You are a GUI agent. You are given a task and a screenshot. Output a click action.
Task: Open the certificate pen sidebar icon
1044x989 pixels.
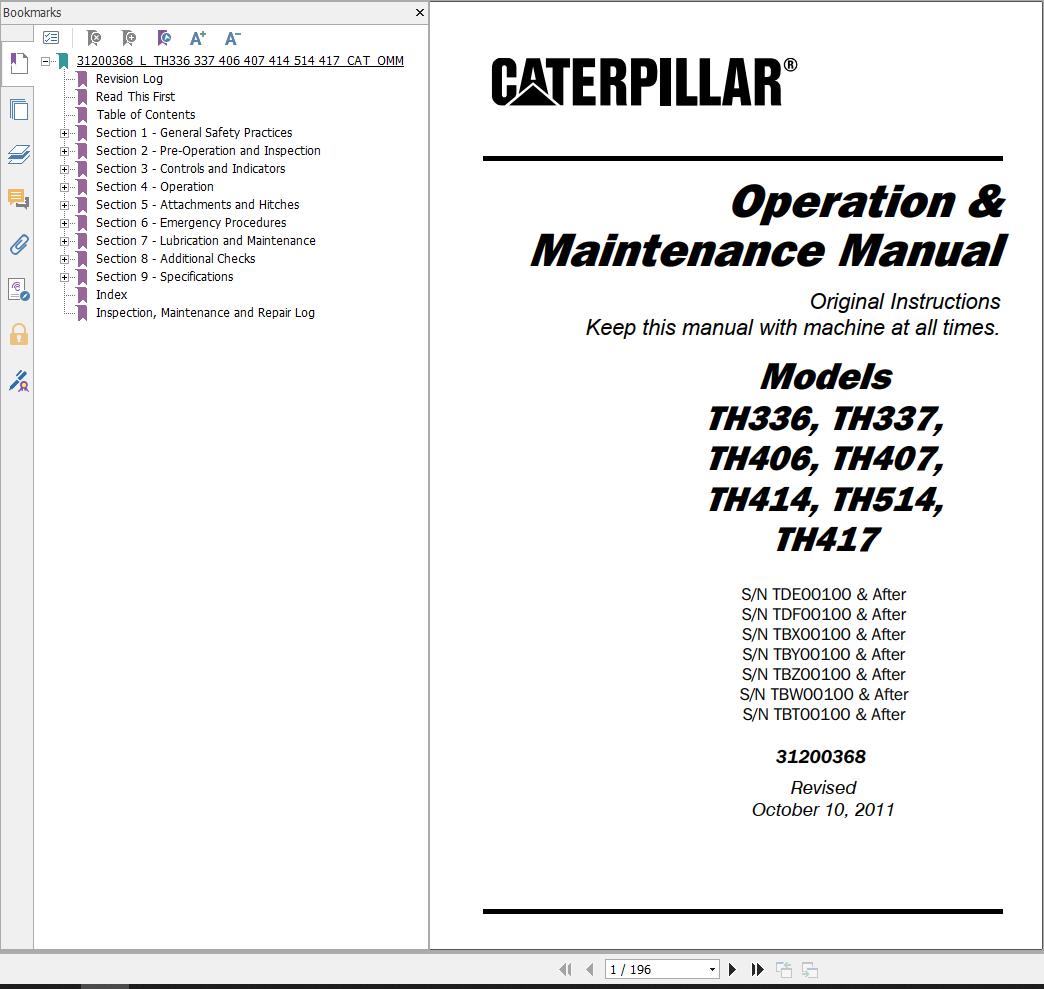[19, 381]
